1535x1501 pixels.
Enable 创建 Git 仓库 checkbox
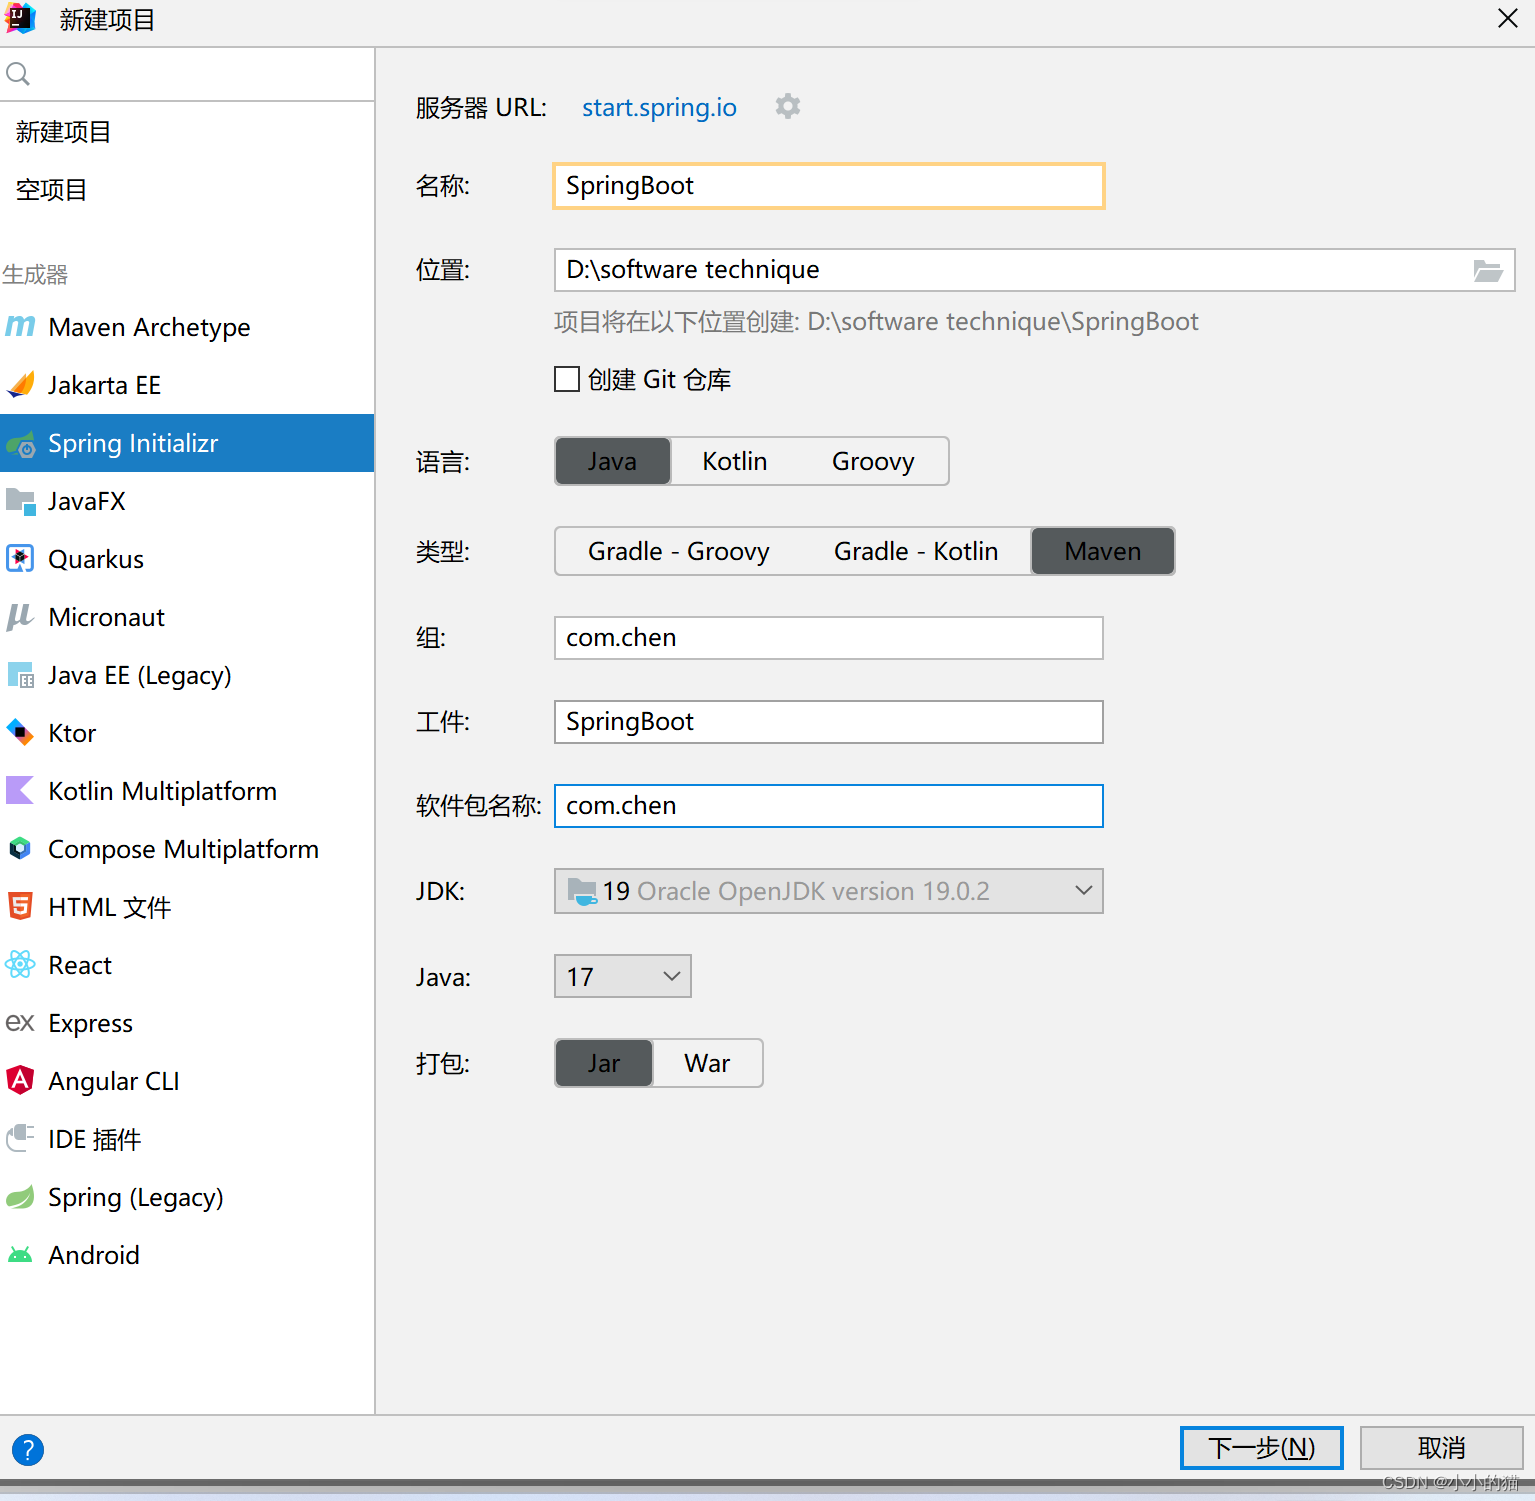coord(567,379)
